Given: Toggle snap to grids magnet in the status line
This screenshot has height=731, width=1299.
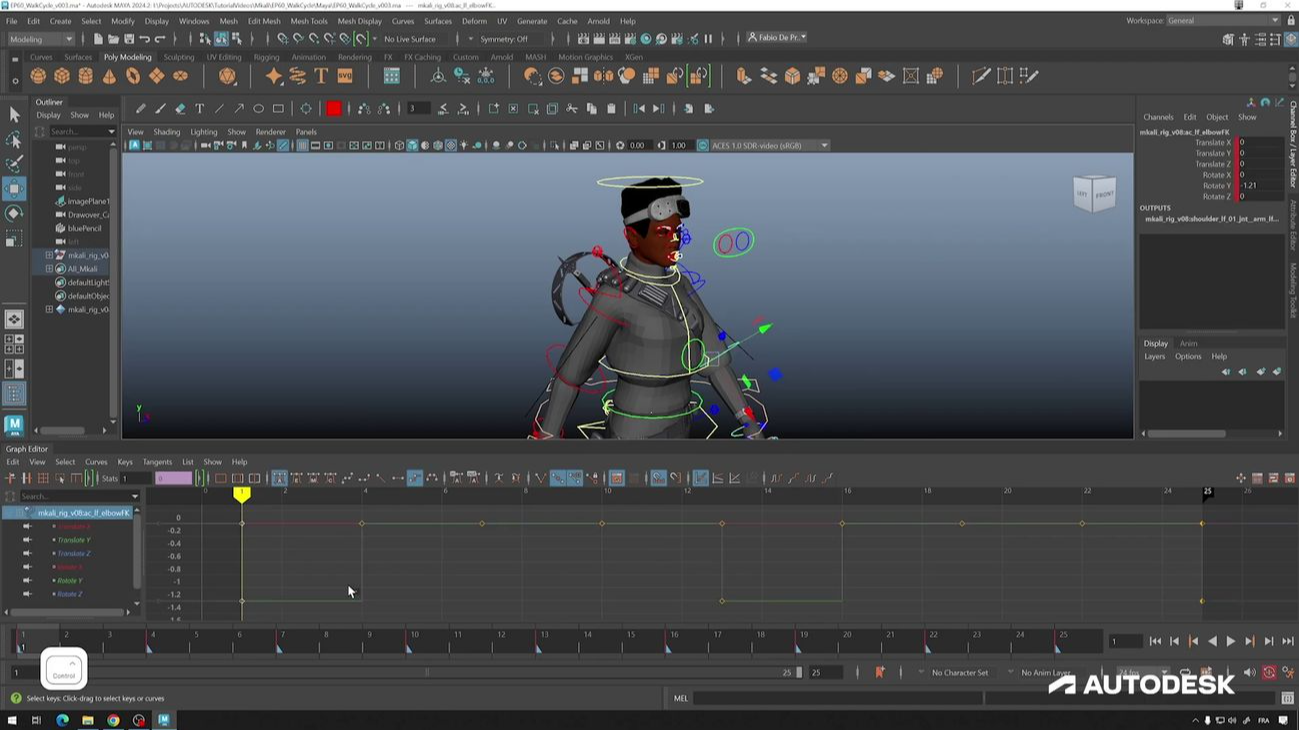Looking at the screenshot, I should pos(283,38).
